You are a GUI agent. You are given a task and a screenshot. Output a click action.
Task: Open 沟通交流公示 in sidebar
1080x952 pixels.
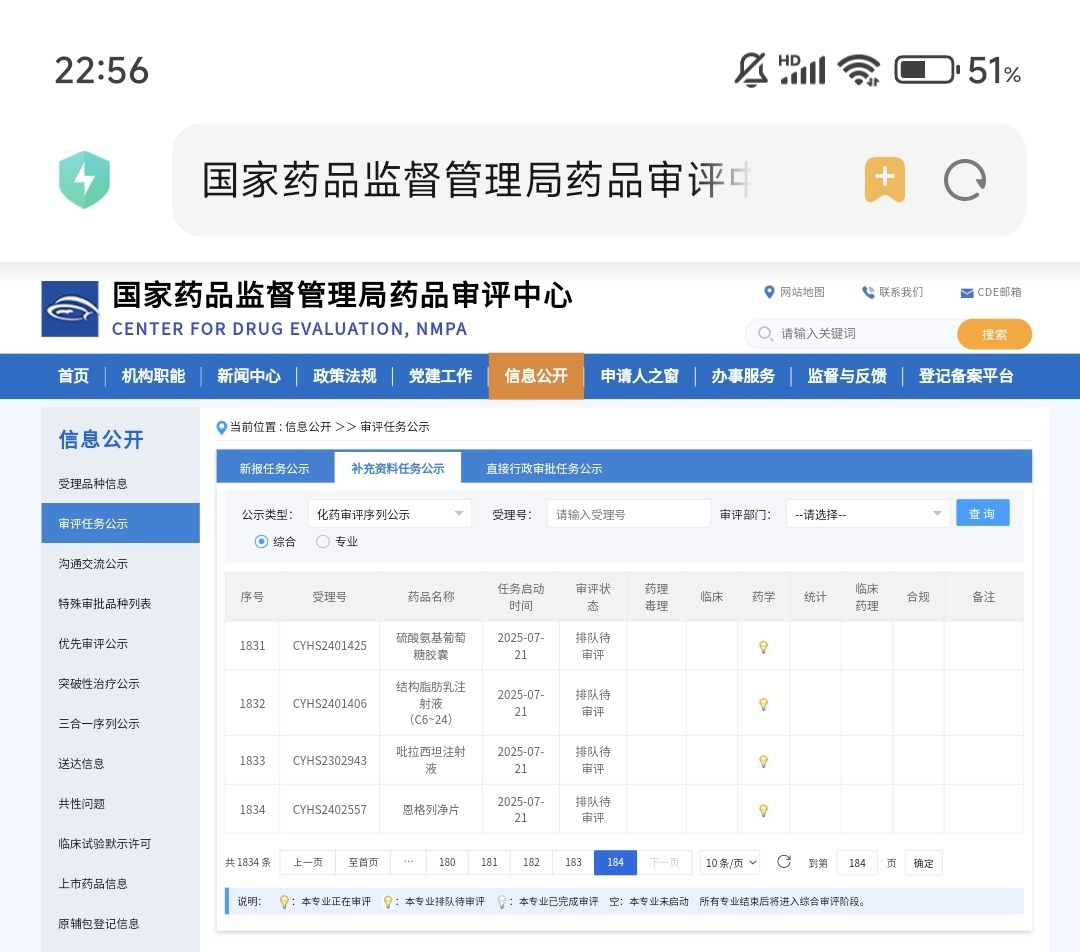coord(93,563)
